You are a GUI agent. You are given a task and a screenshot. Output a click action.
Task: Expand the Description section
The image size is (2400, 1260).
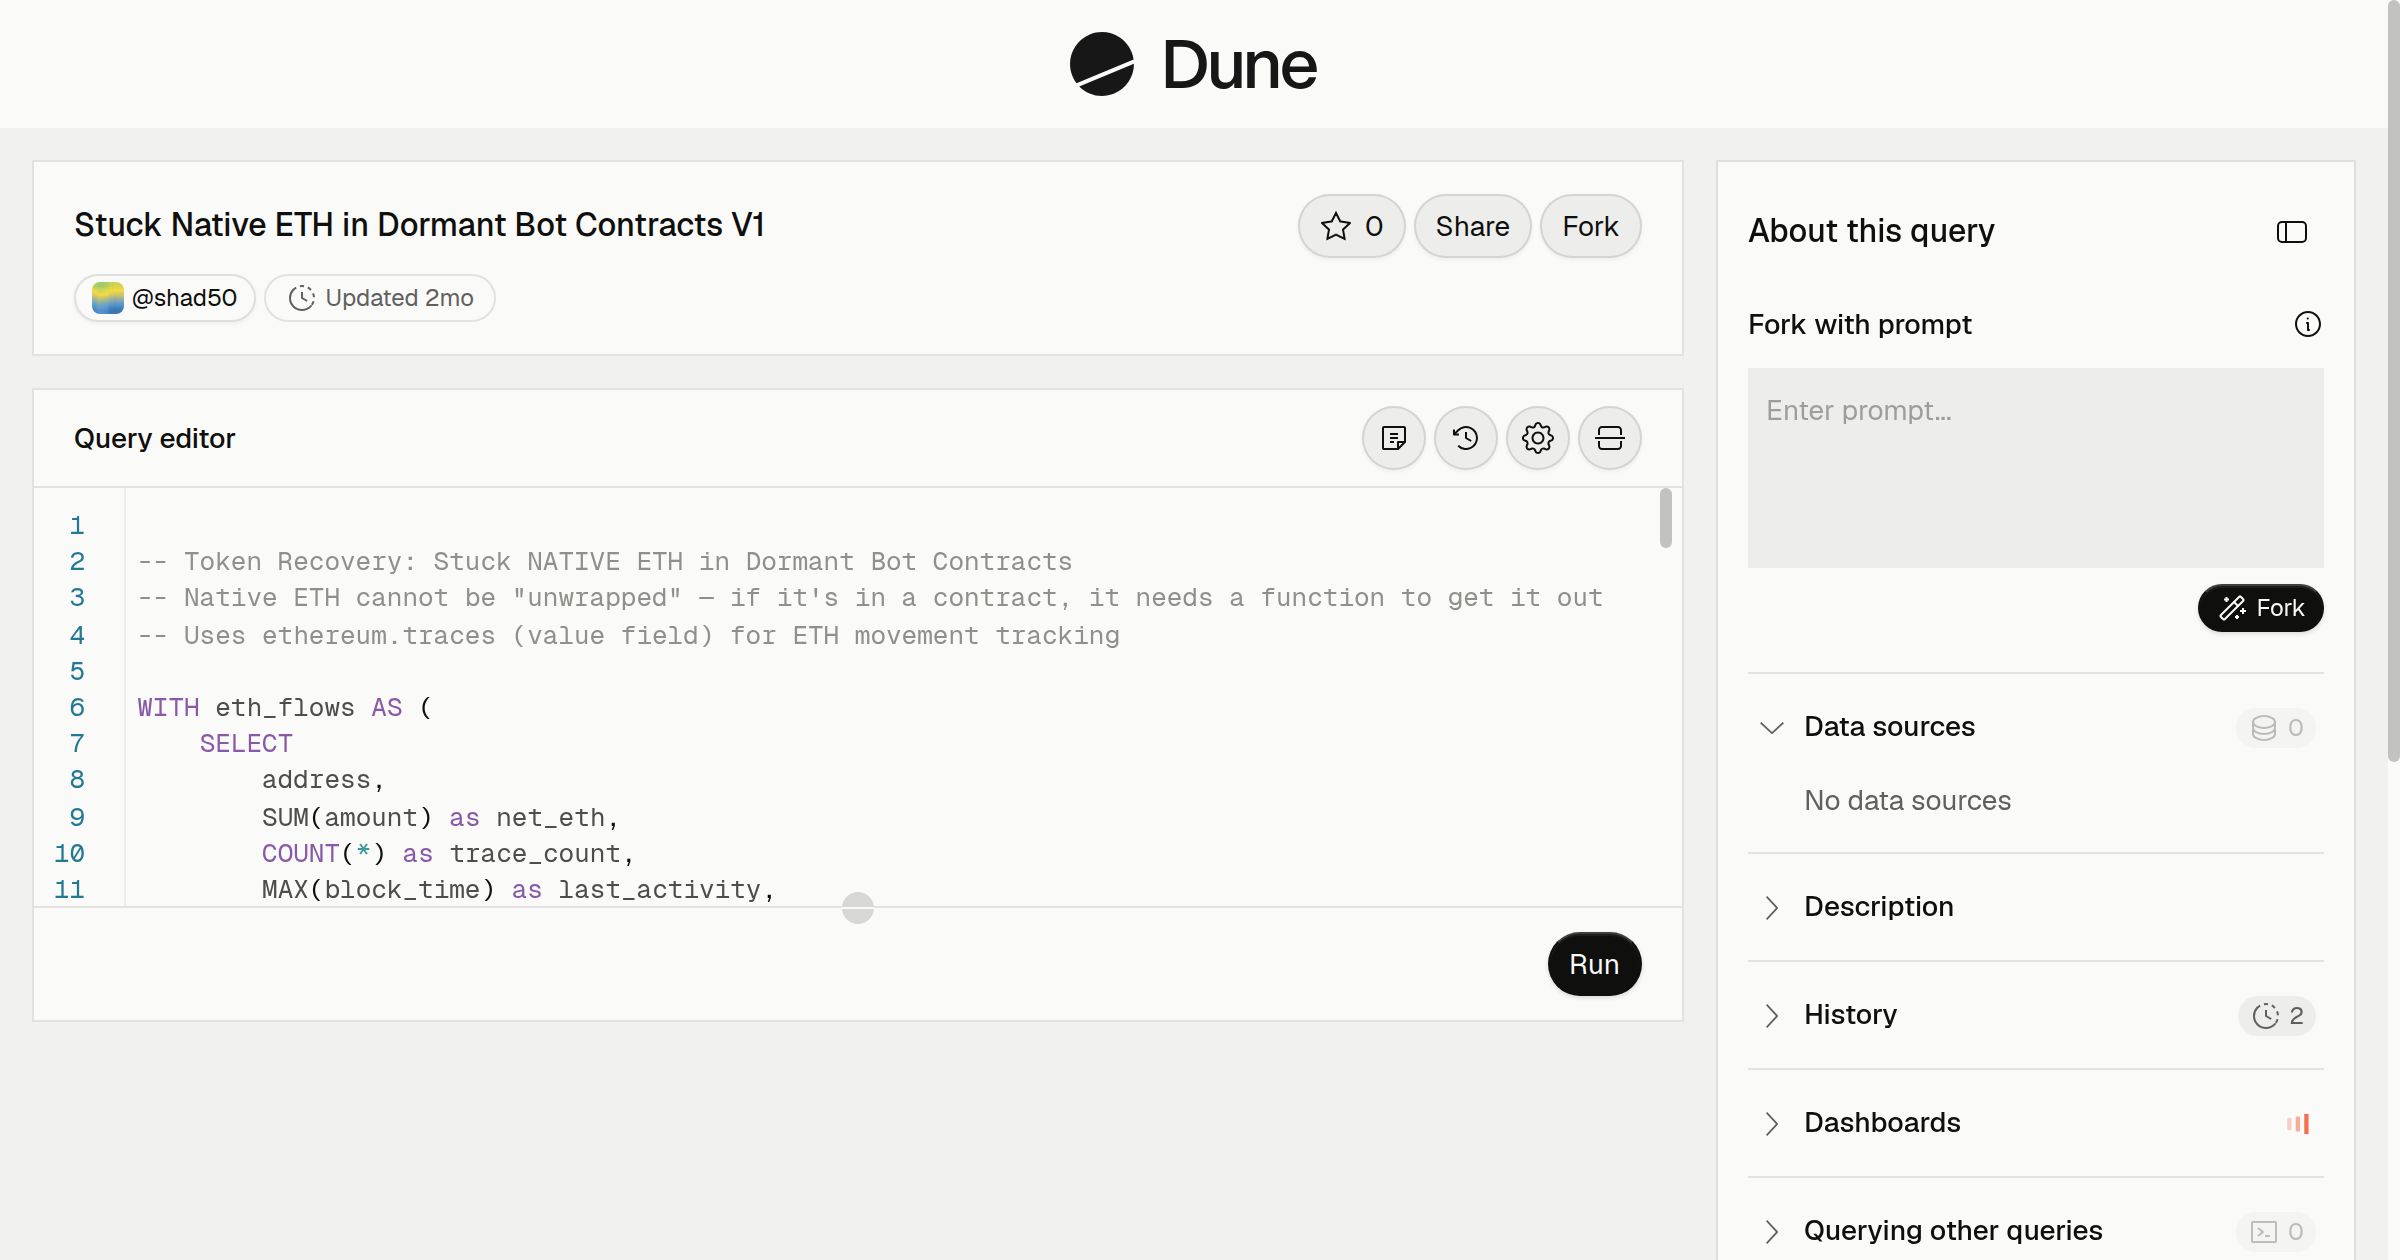click(1772, 907)
